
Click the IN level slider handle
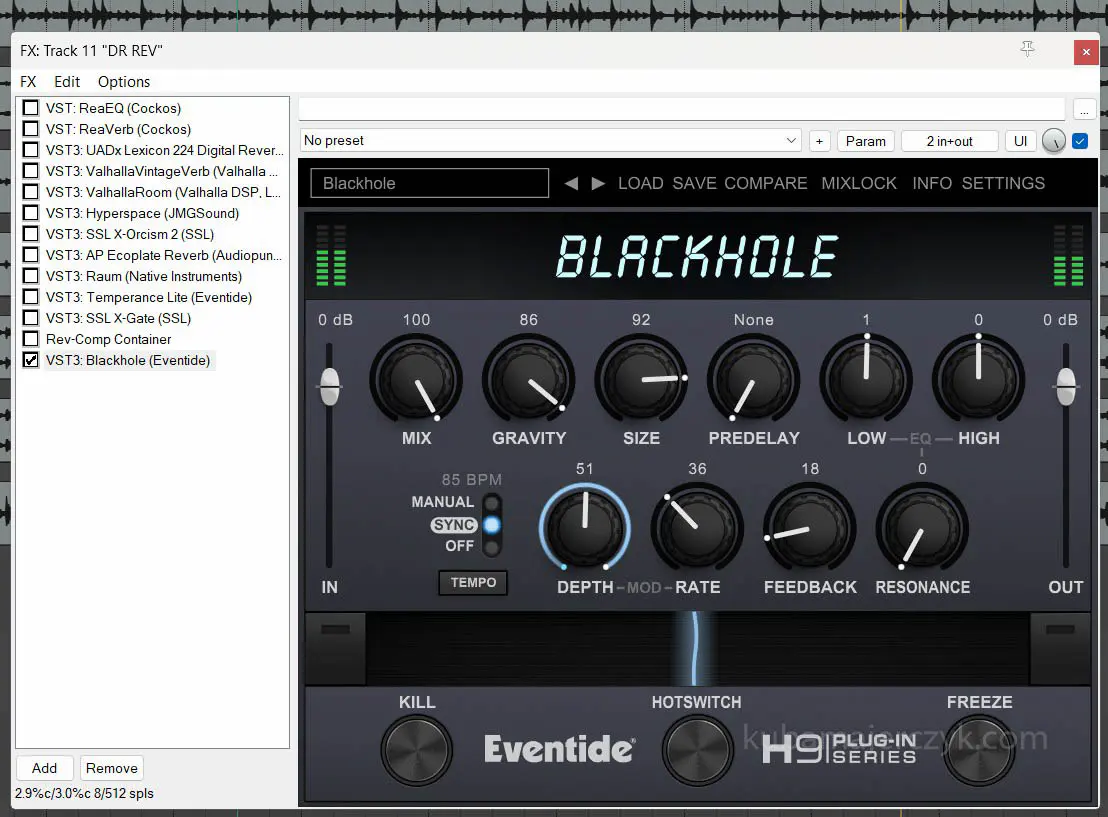330,386
